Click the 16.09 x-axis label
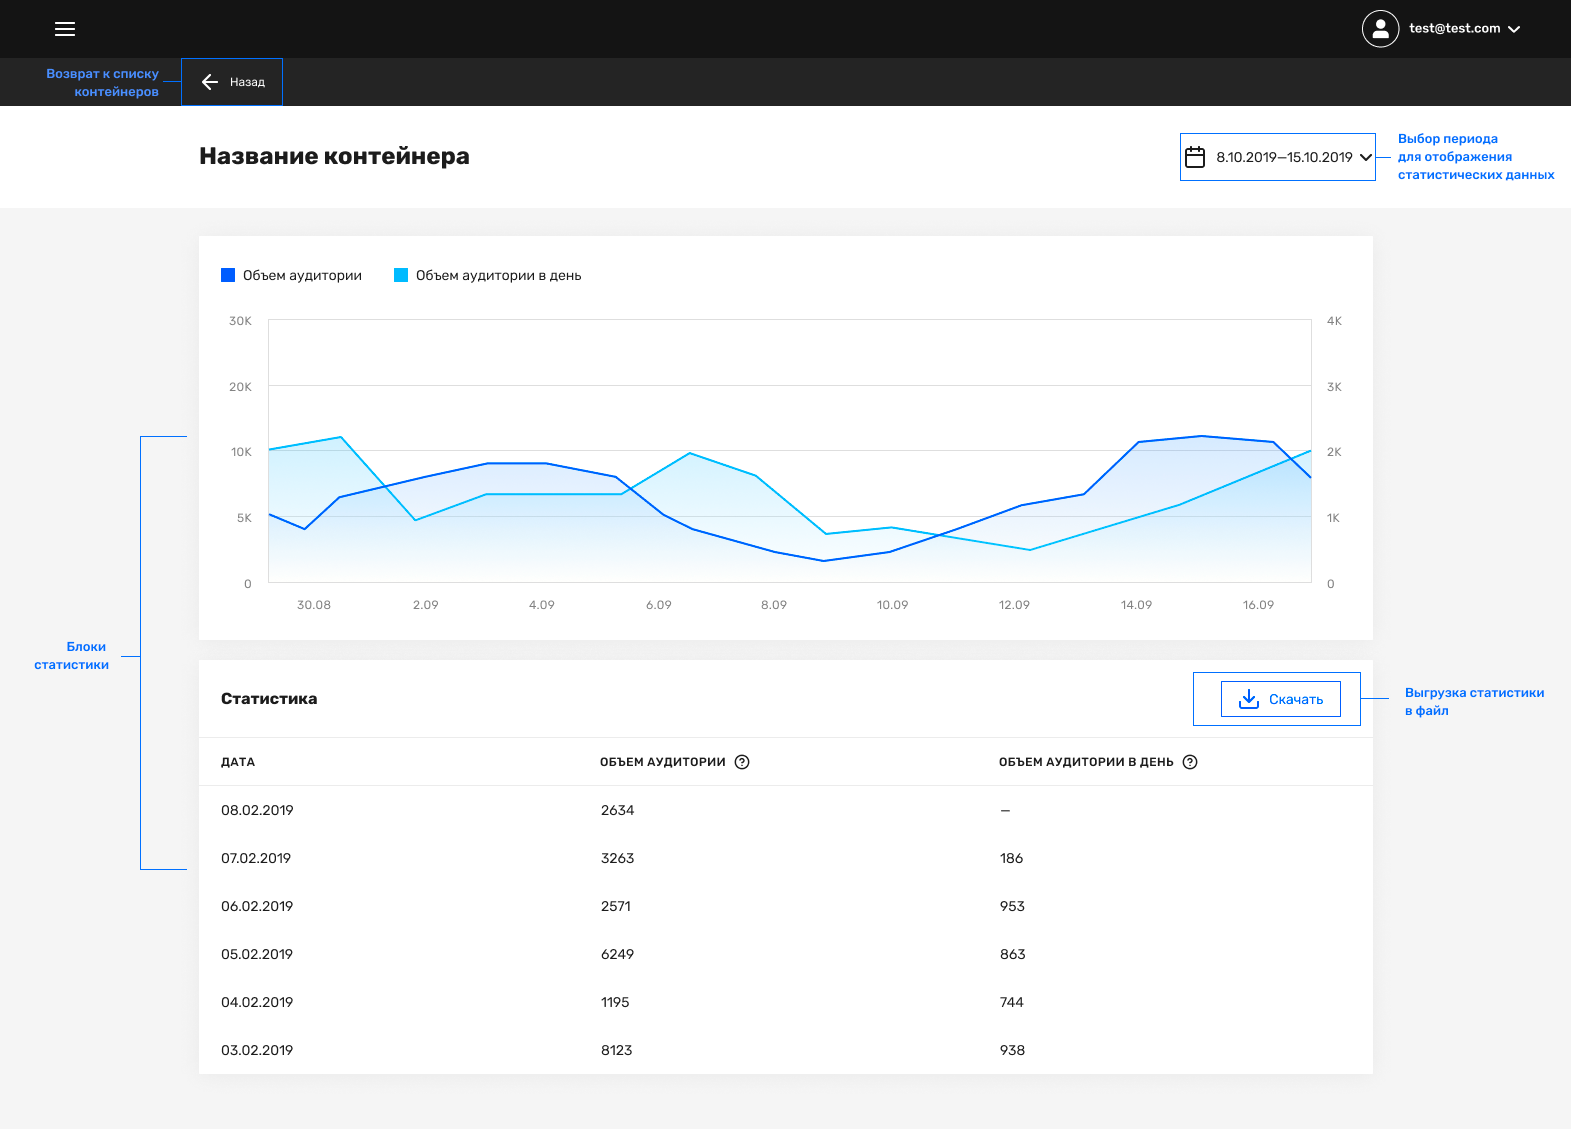Image resolution: width=1571 pixels, height=1129 pixels. (1259, 605)
